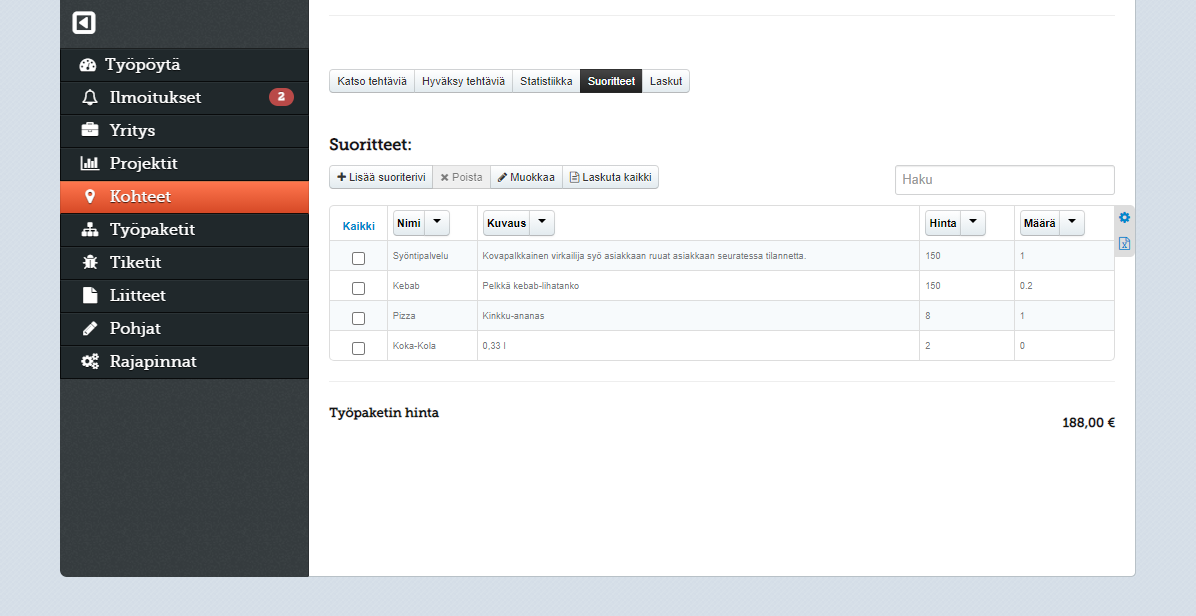Click the Haku search field
The height and width of the screenshot is (616, 1196).
(x=1004, y=180)
